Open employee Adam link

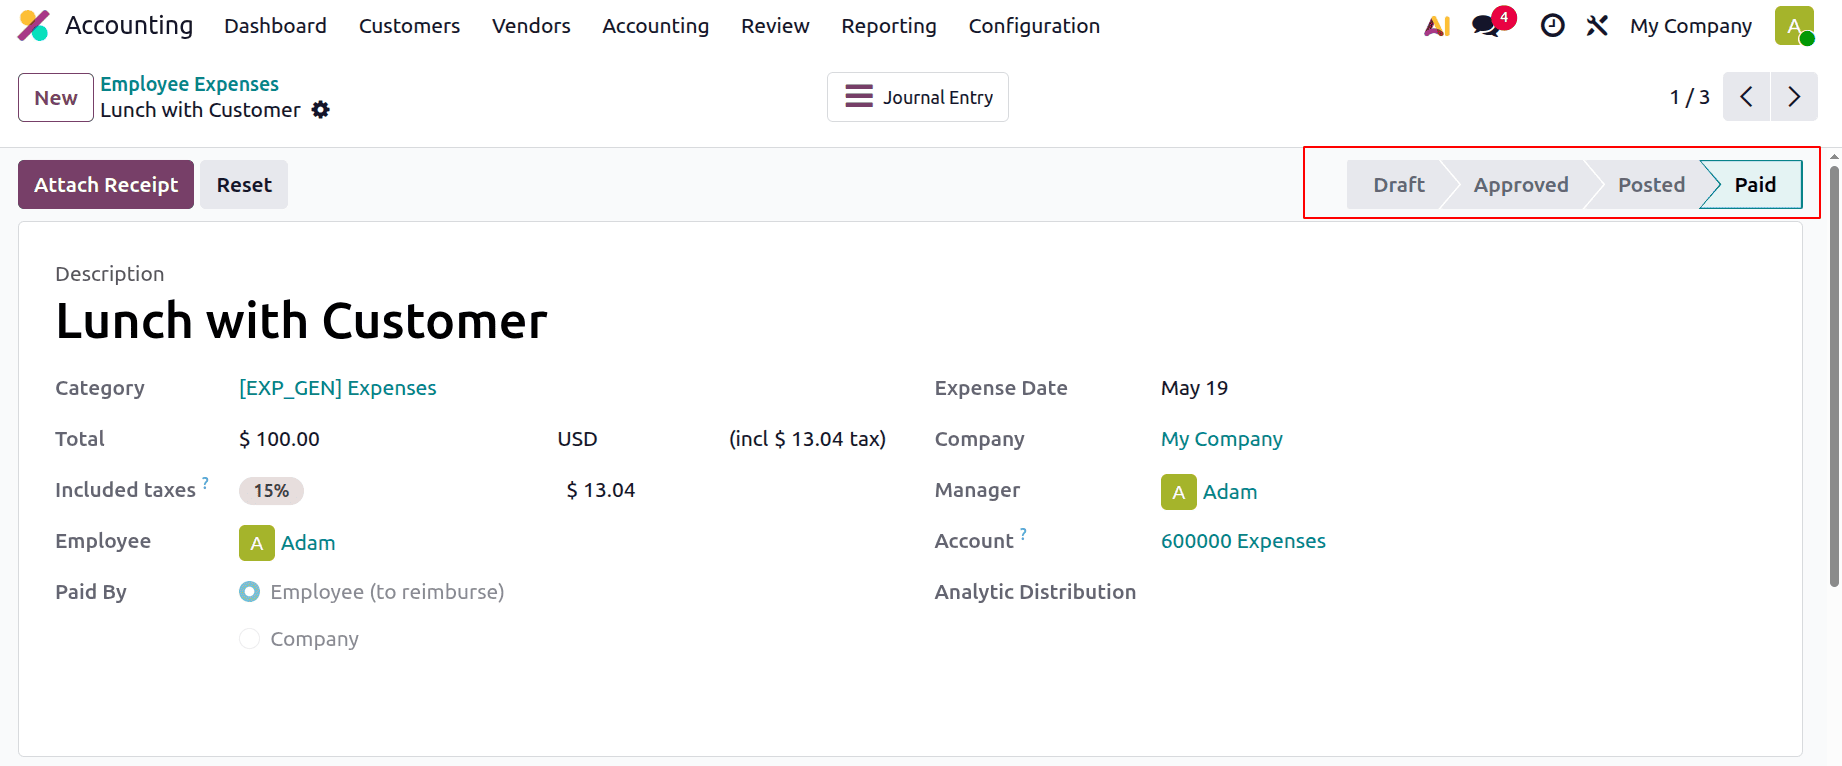pos(308,543)
